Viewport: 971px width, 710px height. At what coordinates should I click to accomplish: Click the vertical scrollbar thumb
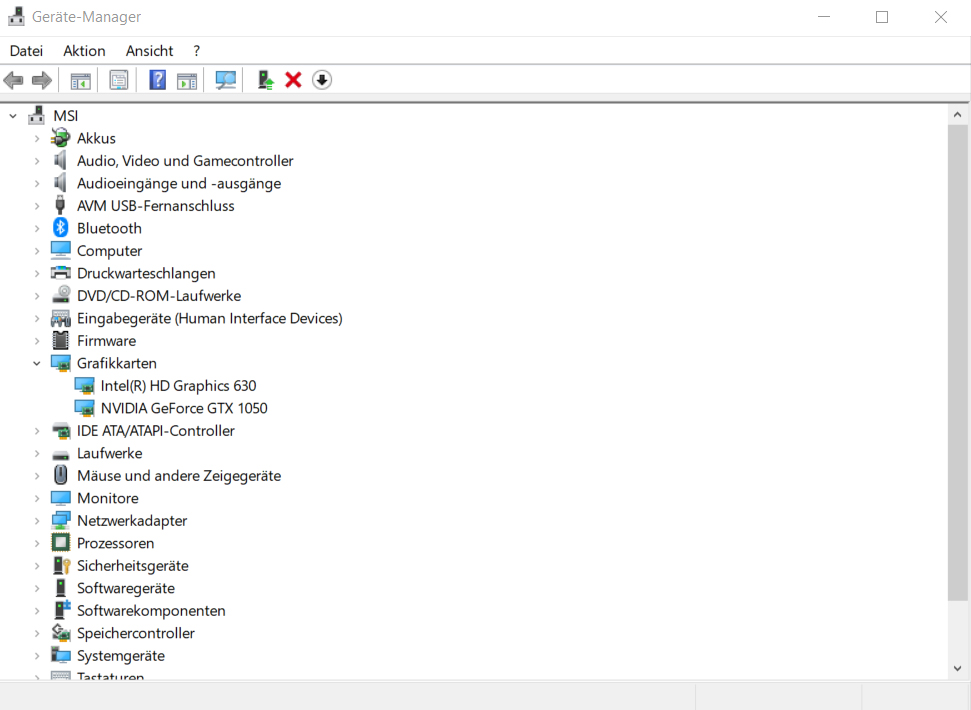(957, 362)
